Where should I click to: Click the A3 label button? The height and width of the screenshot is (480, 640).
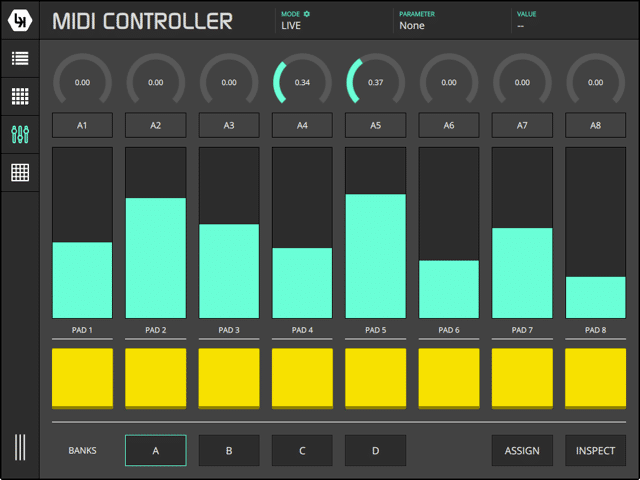[x=229, y=125]
